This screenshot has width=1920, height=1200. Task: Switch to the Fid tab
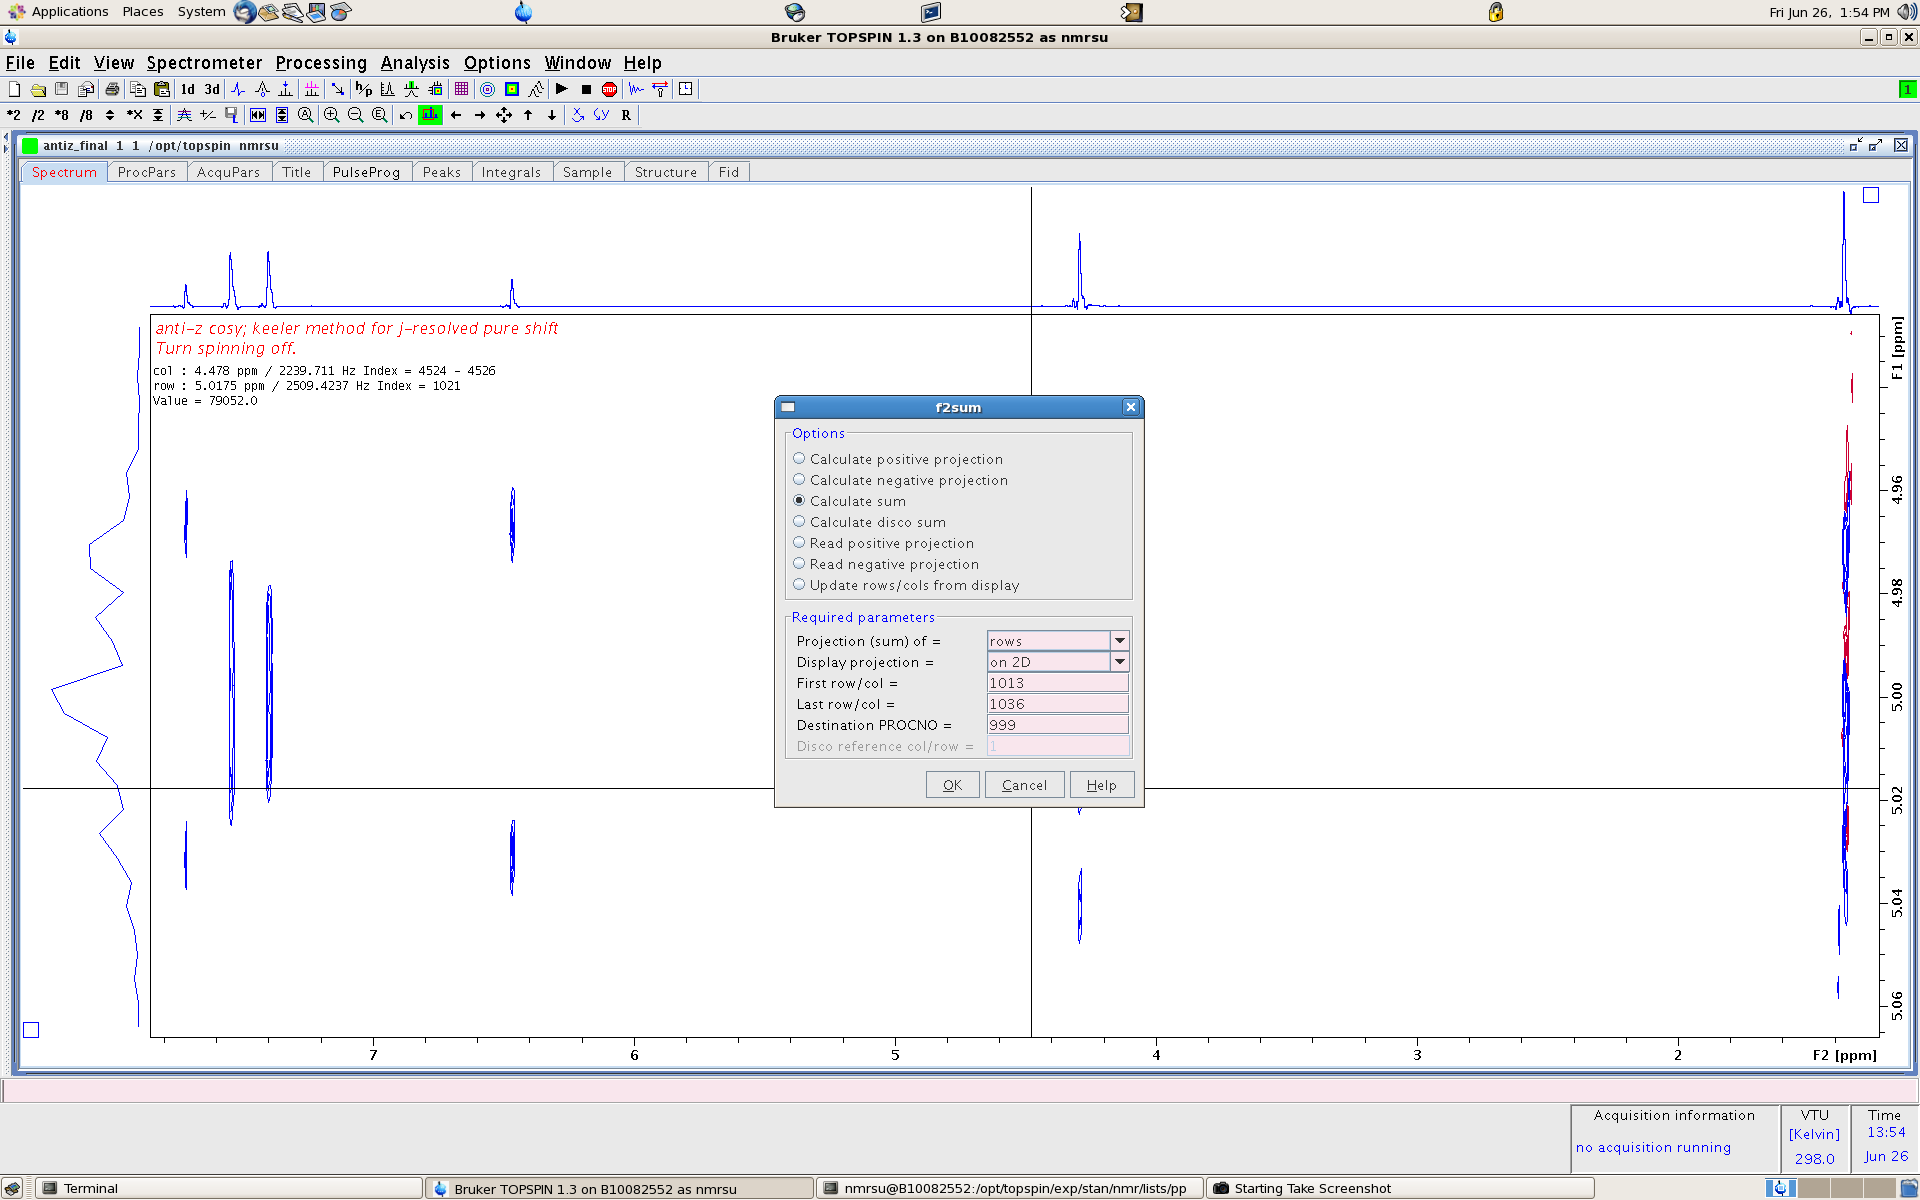(729, 172)
